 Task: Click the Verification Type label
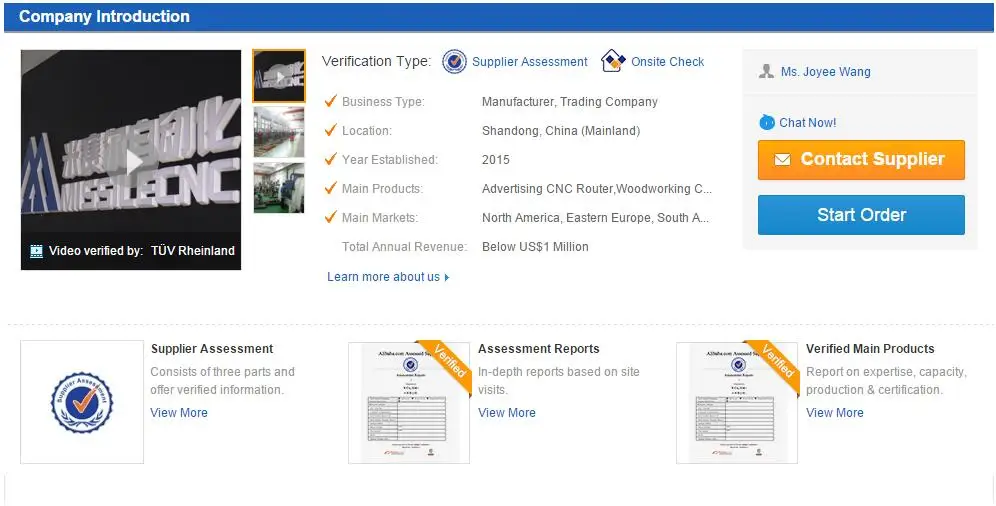[x=376, y=62]
